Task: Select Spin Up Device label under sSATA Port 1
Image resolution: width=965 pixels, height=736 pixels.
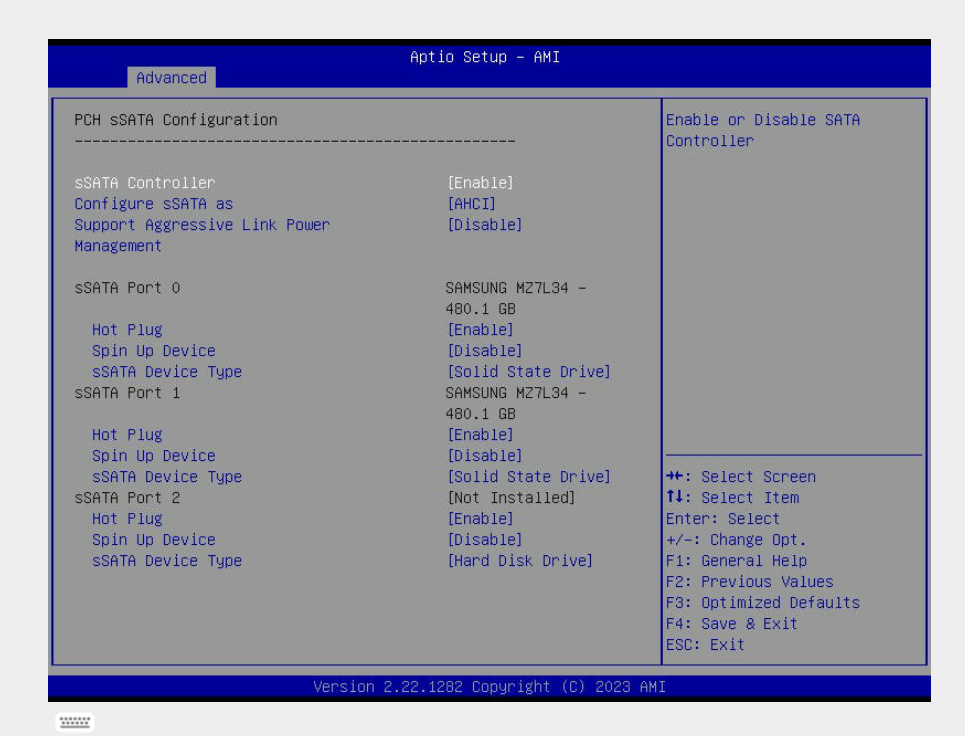Action: pyautogui.click(x=154, y=456)
